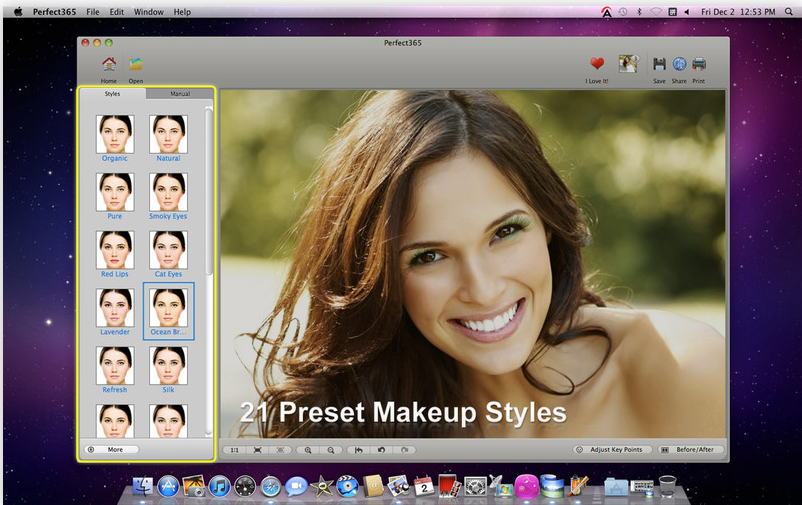Open Address Book from the Dock
The height and width of the screenshot is (505, 802).
pos(373,486)
